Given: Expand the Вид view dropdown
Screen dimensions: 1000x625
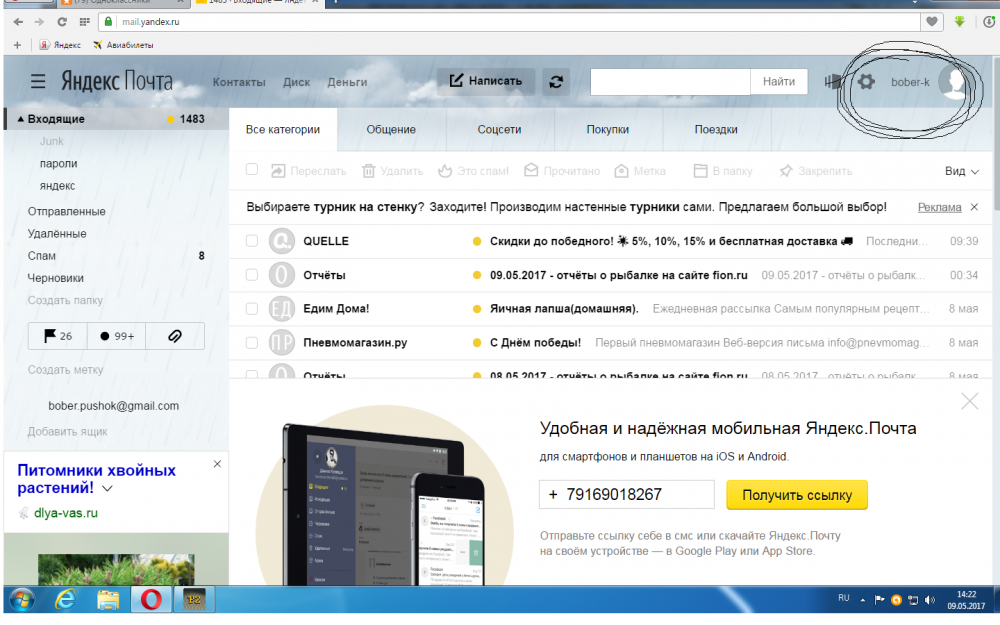Looking at the screenshot, I should (962, 171).
